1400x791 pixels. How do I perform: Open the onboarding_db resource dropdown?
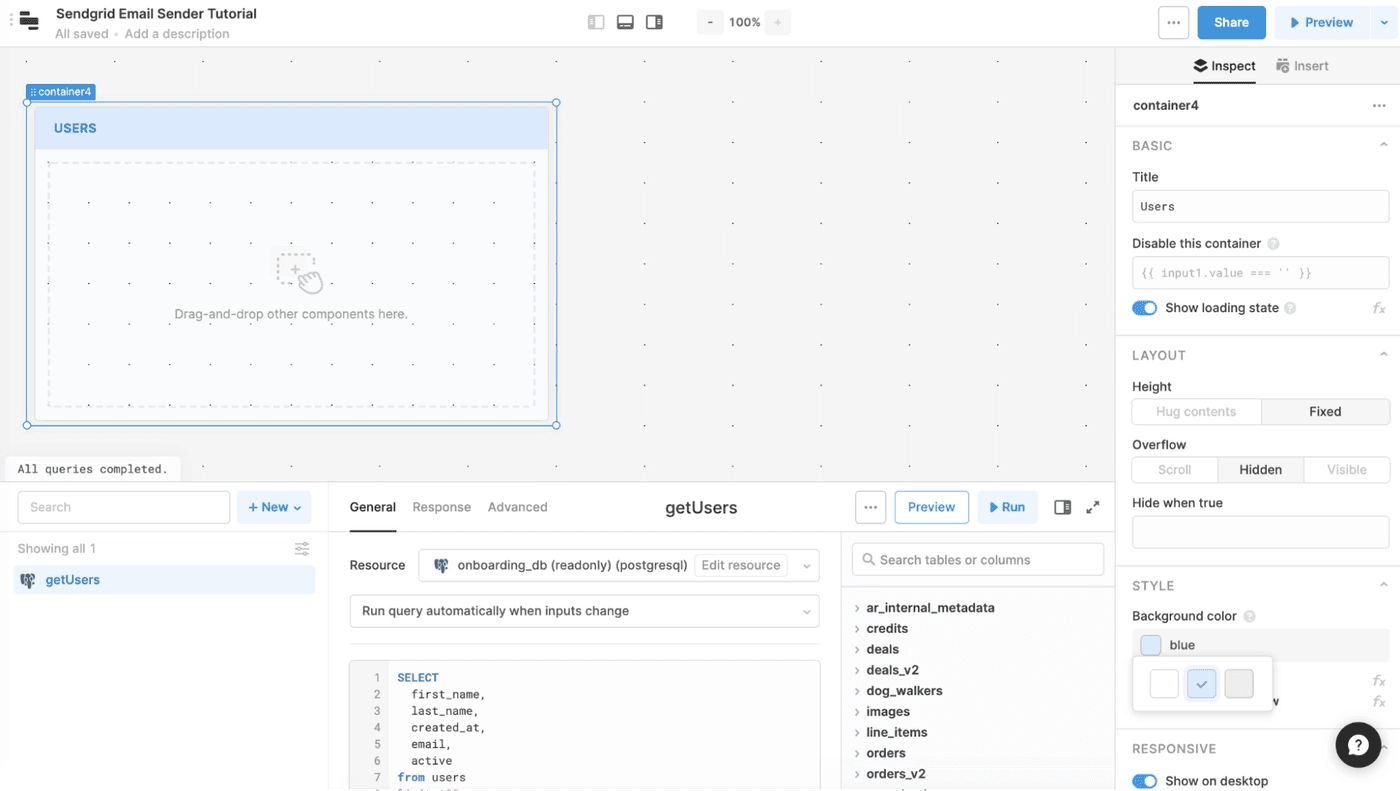coord(806,565)
